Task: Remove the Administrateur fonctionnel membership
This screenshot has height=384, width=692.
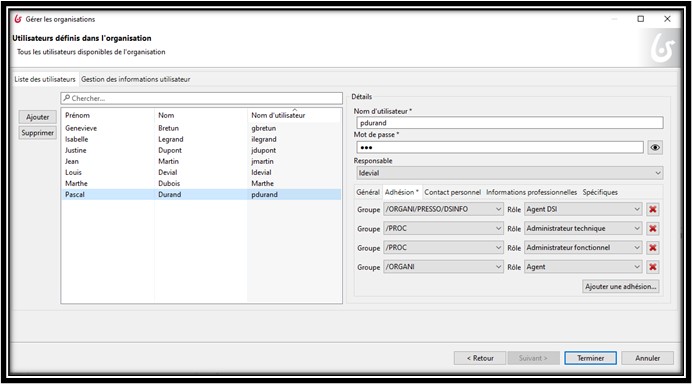Action: click(653, 248)
